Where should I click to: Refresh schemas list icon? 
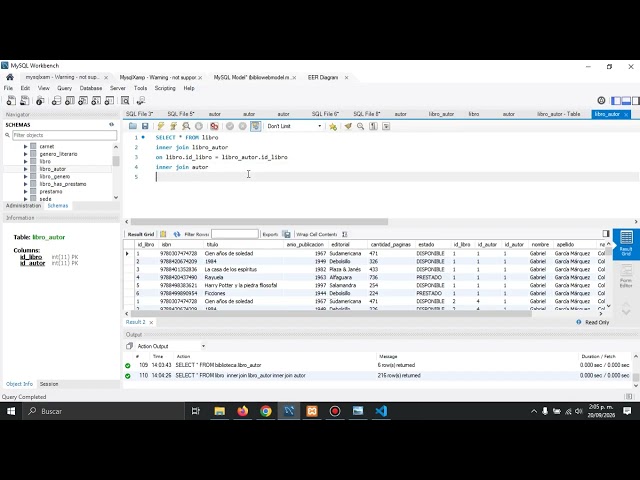tap(111, 124)
